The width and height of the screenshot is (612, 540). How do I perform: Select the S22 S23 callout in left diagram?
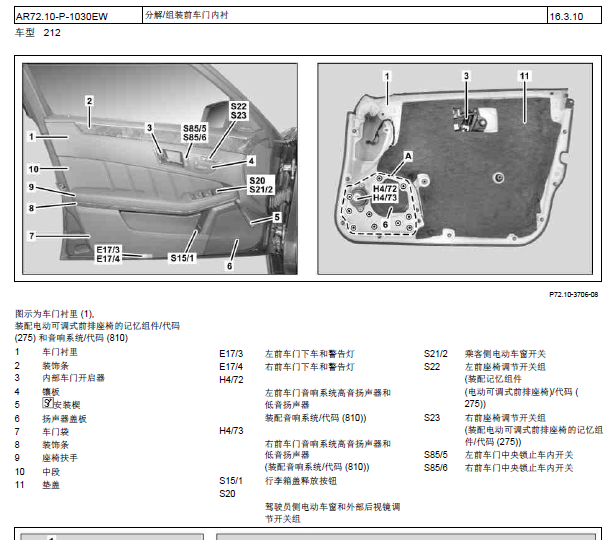tap(238, 110)
